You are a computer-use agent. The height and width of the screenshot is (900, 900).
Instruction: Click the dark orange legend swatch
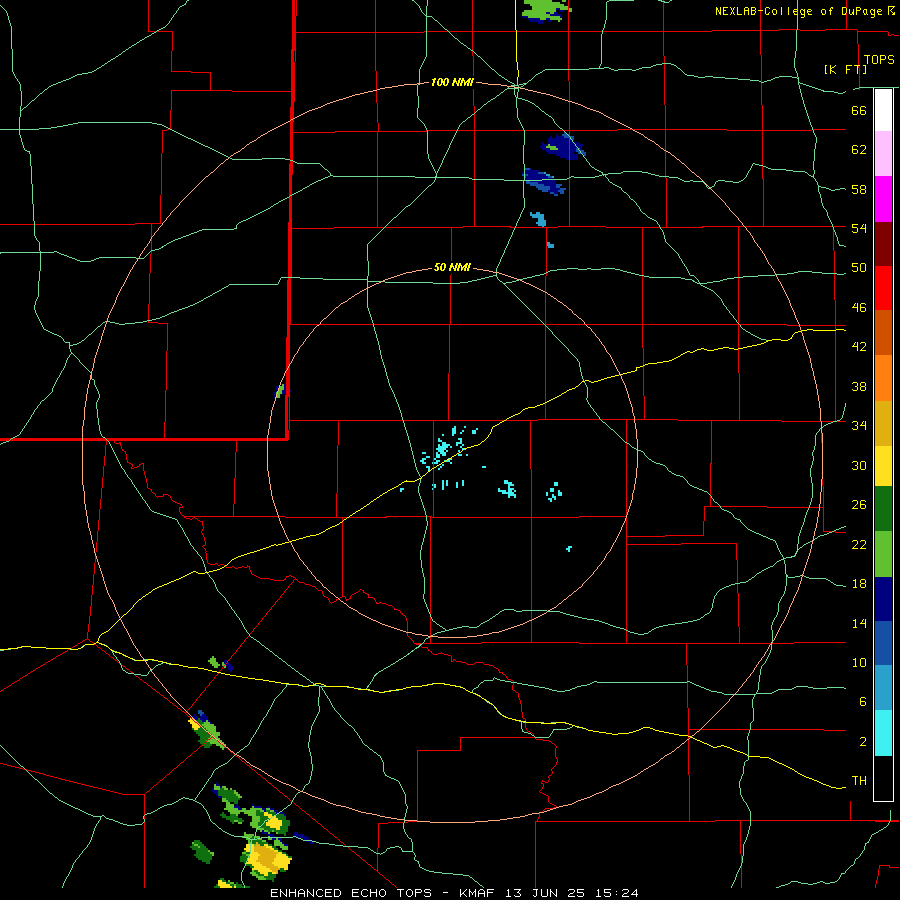tap(883, 333)
